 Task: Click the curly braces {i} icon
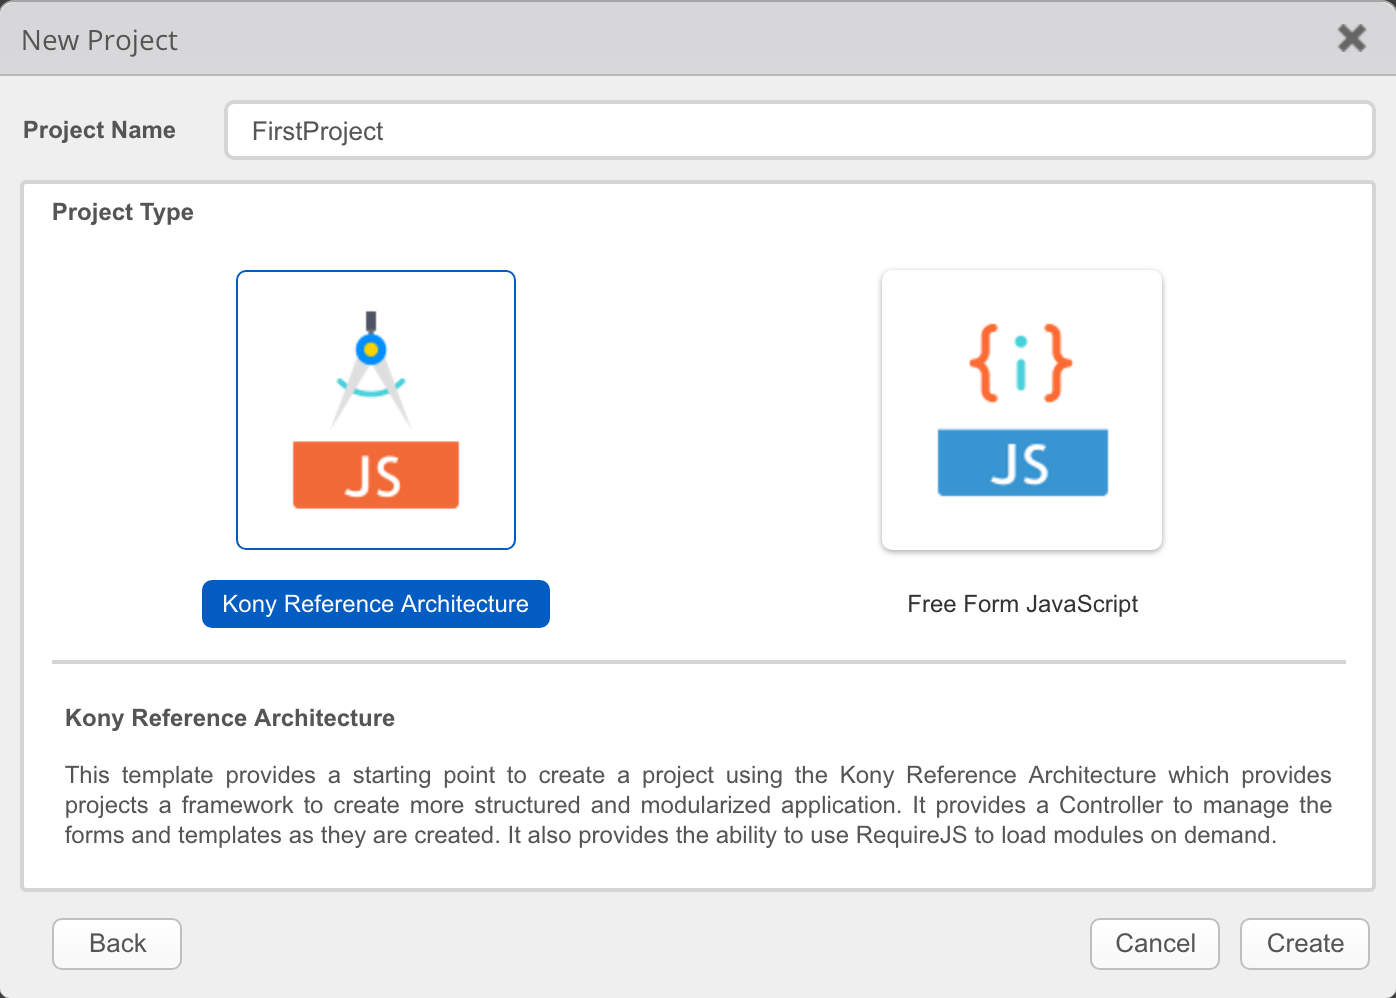[x=1021, y=363]
